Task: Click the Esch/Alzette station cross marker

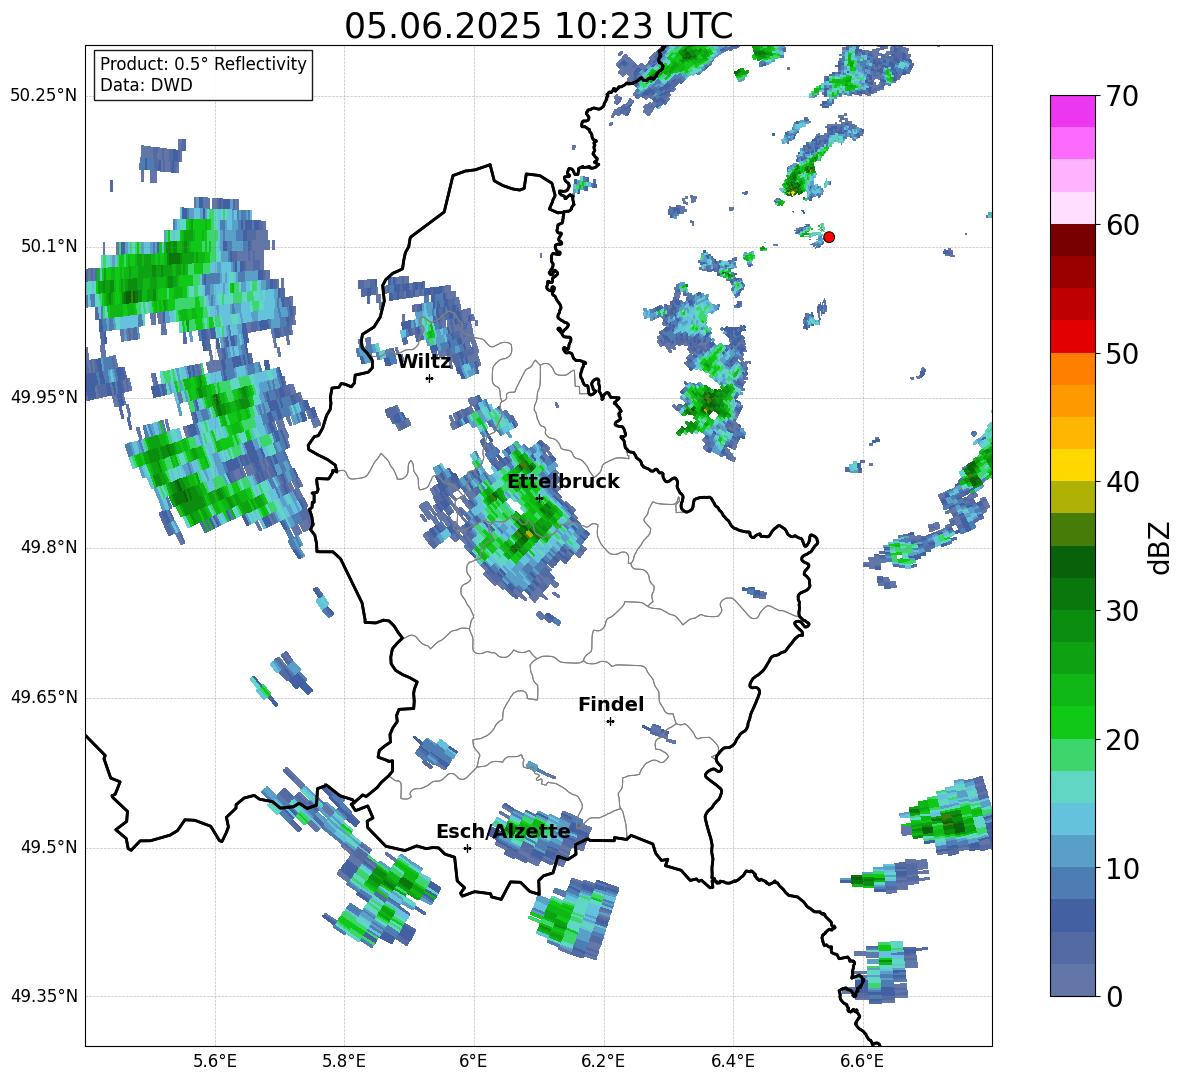Action: [x=467, y=848]
